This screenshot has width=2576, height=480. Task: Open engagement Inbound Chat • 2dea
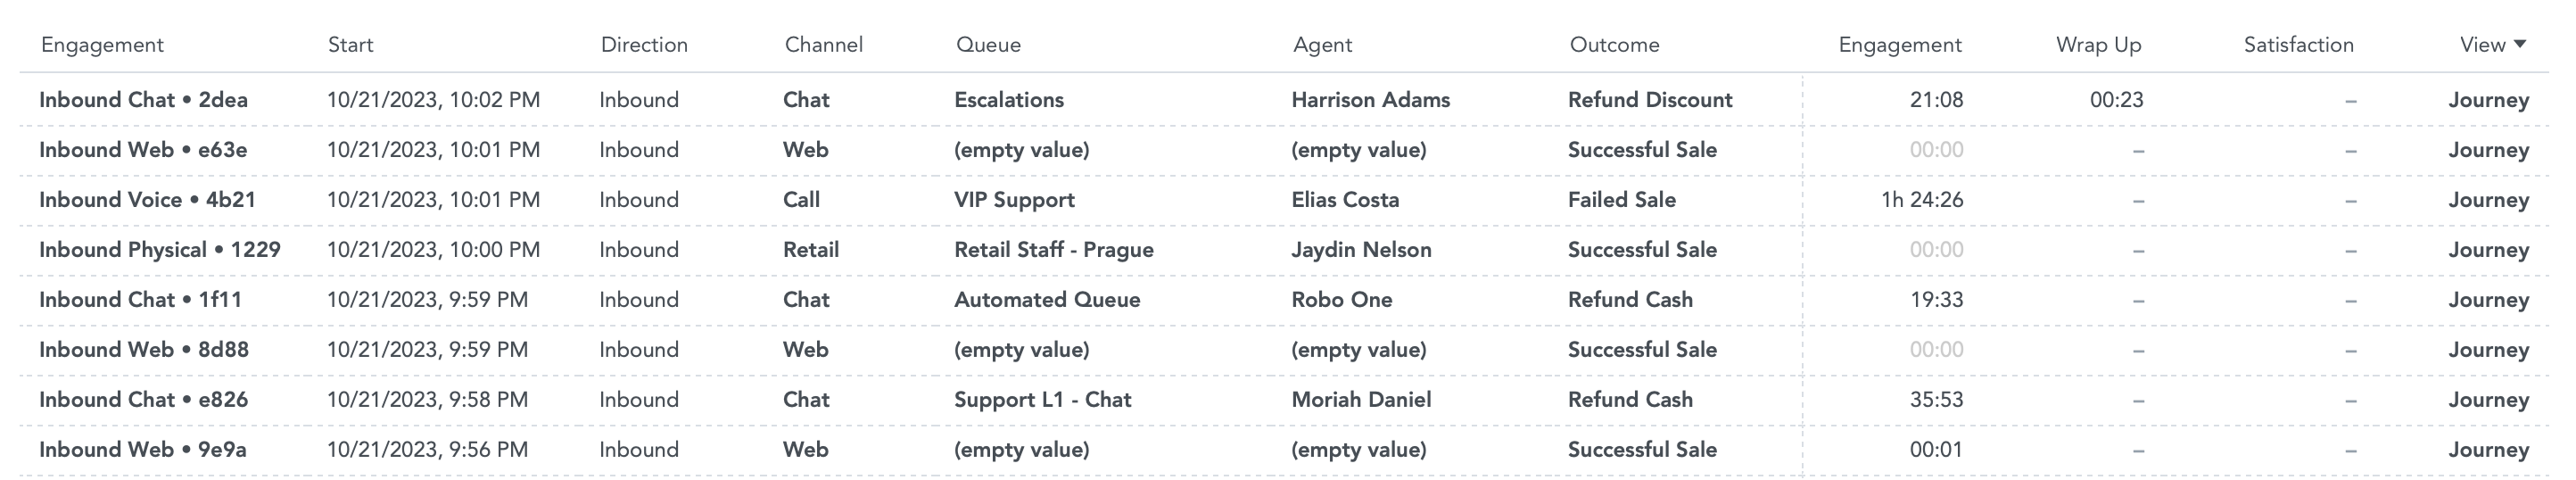(x=143, y=100)
